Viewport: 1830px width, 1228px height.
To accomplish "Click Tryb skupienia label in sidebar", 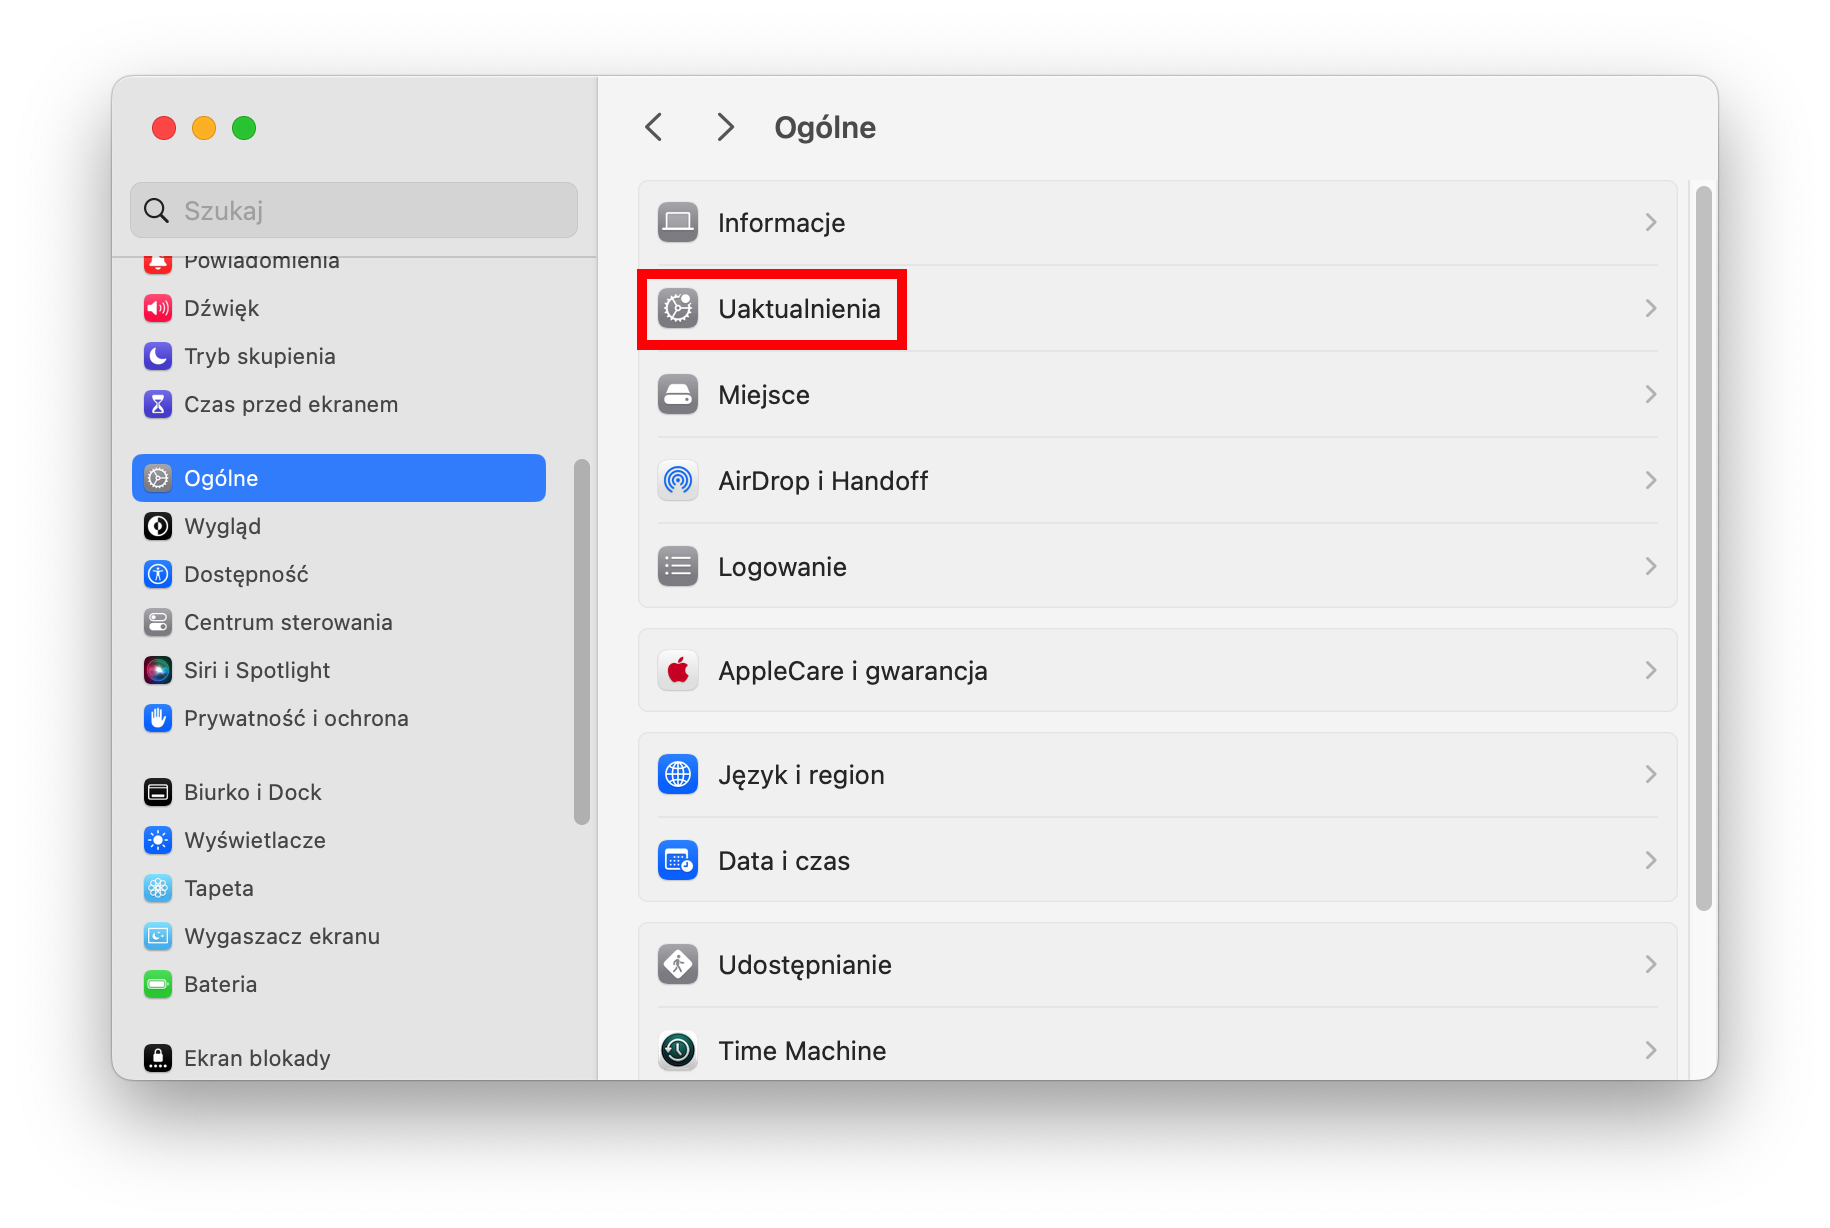I will 260,357.
